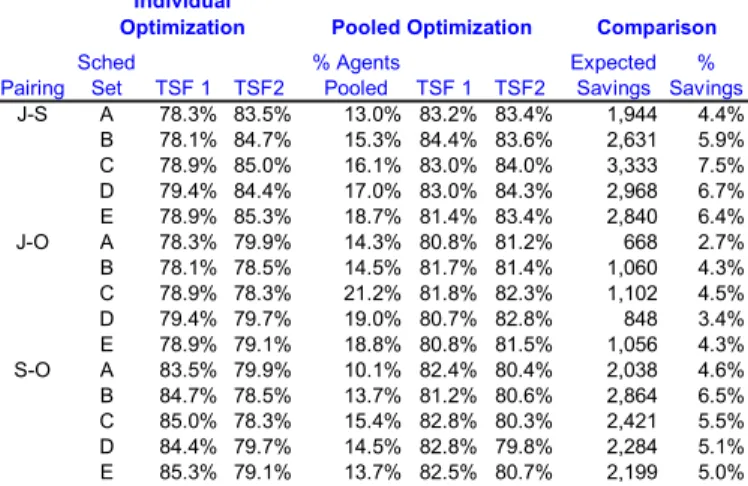Click the % Savings column header
The image size is (748, 486).
coord(706,75)
